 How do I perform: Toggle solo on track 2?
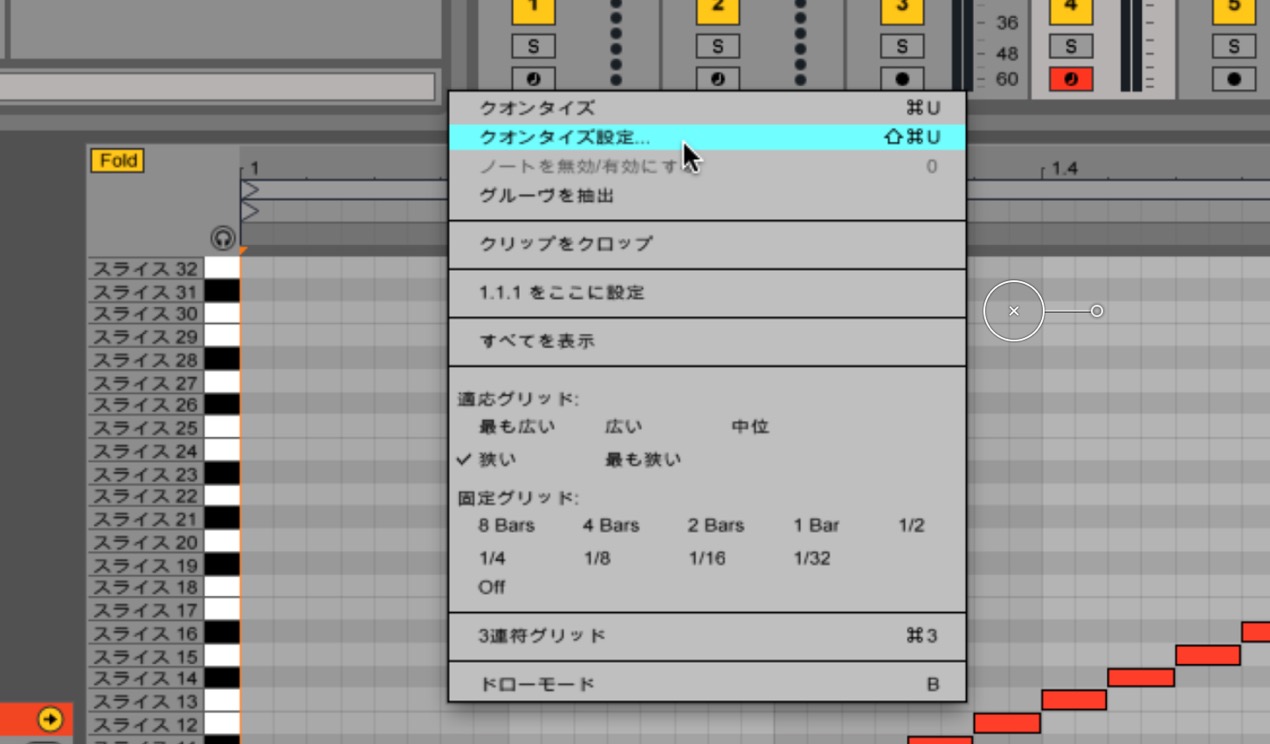[717, 46]
